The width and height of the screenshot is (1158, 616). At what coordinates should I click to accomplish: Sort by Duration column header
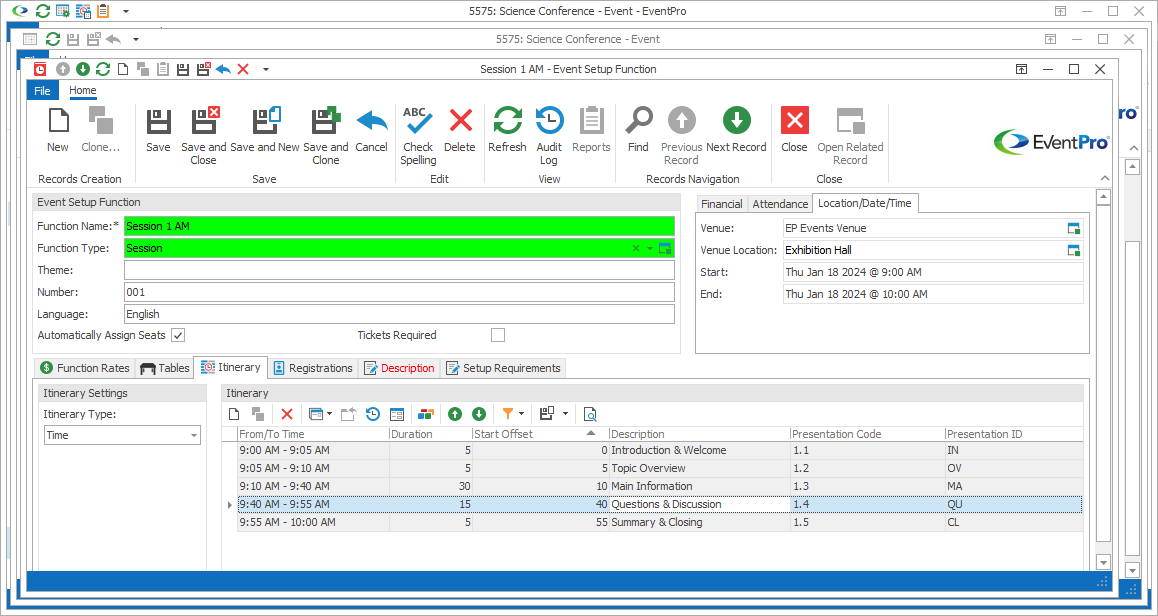431,434
